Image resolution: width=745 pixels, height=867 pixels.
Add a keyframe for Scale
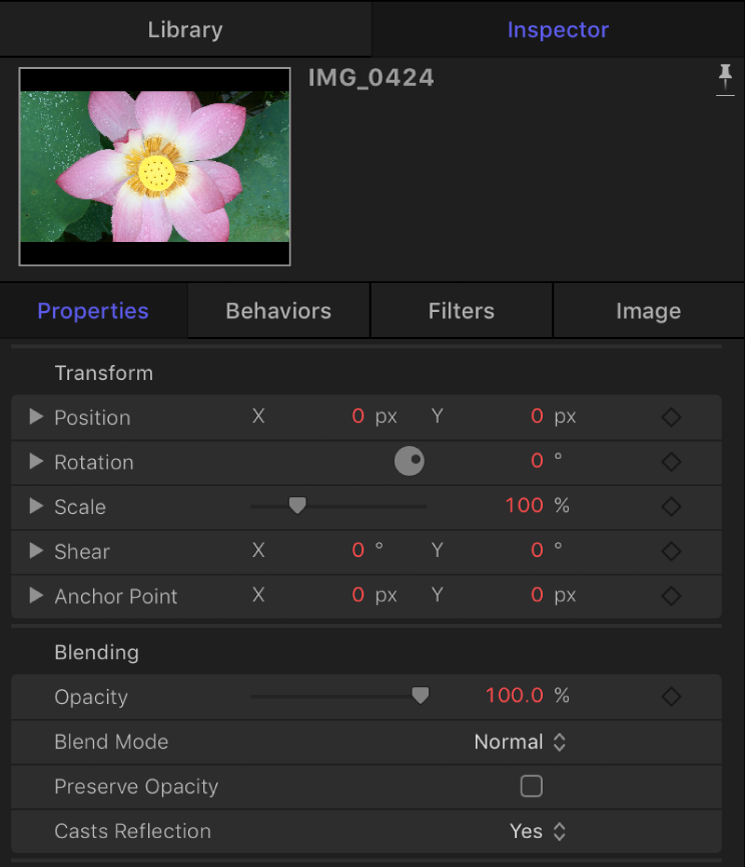[x=671, y=506]
